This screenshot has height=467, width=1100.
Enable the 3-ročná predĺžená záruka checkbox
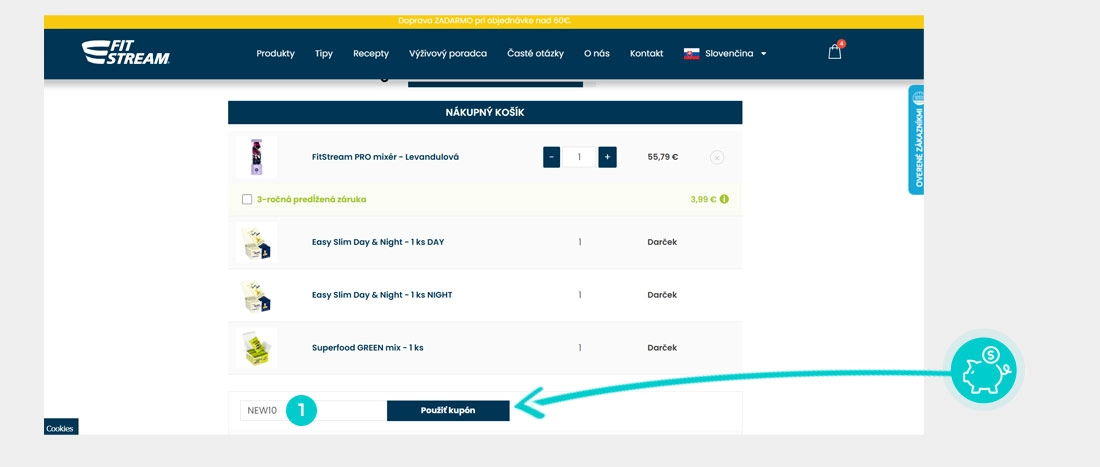(247, 199)
